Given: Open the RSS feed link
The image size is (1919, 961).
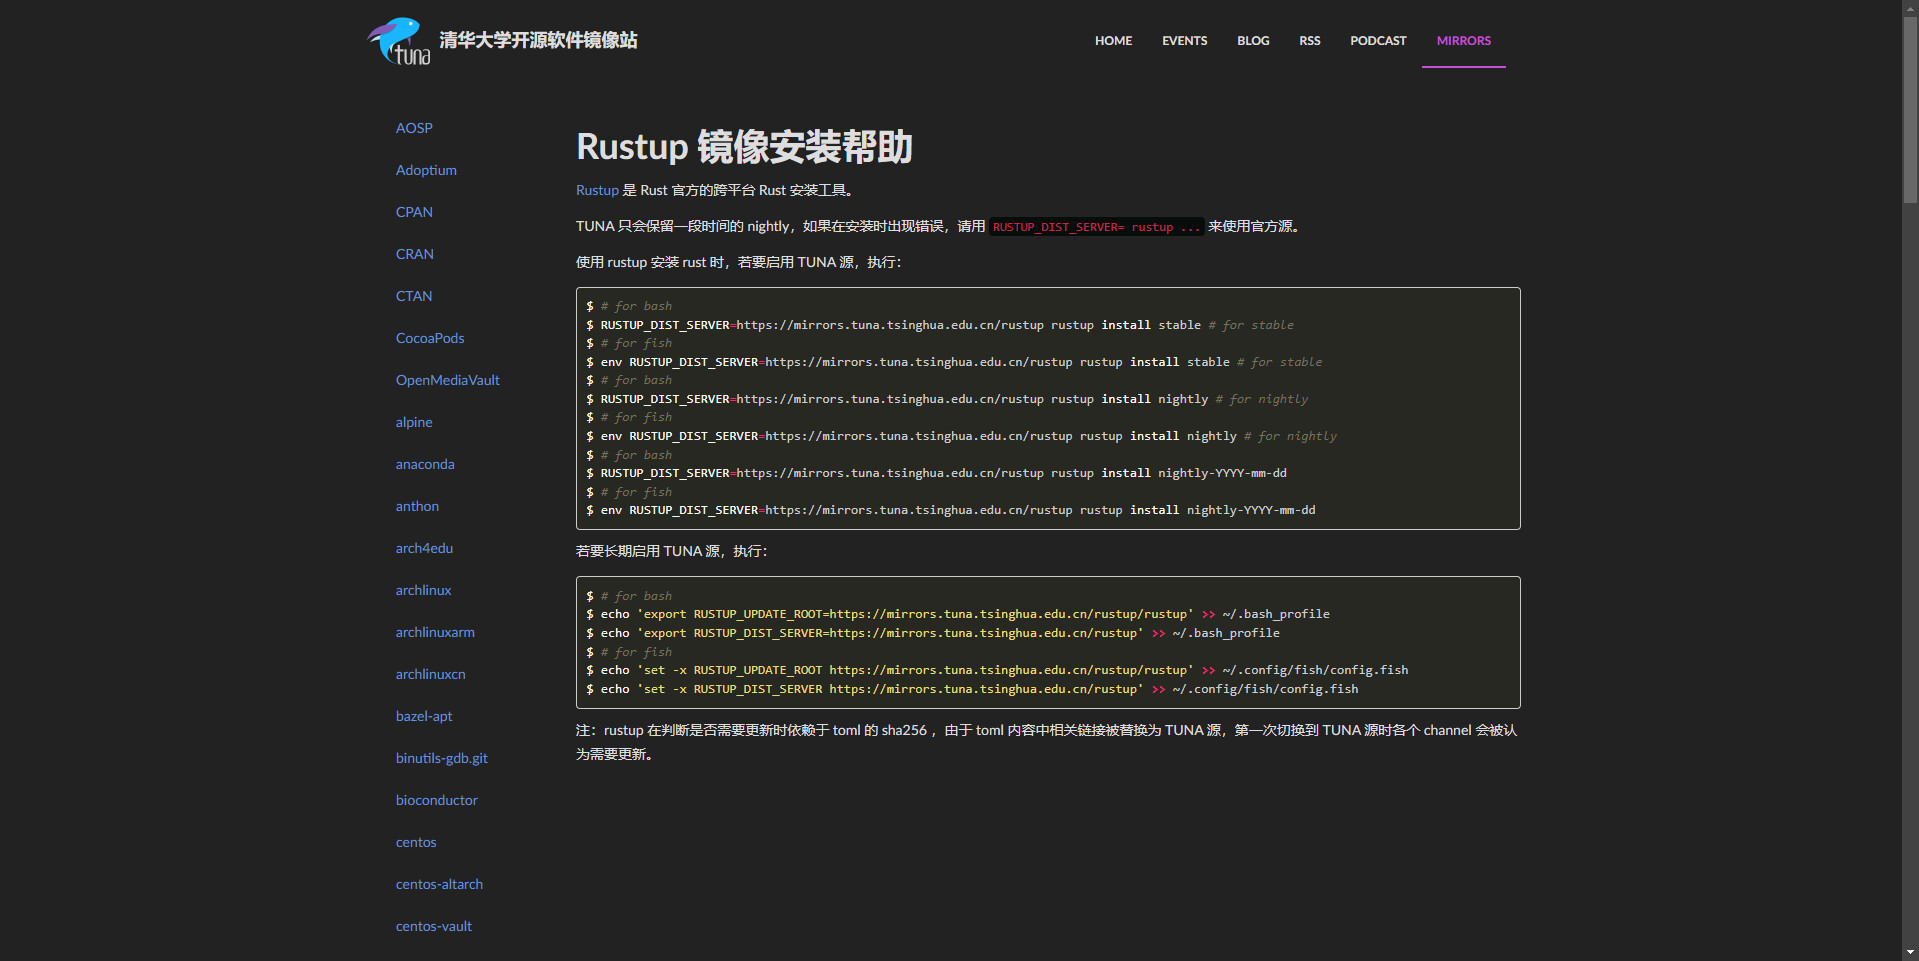Looking at the screenshot, I should 1309,41.
